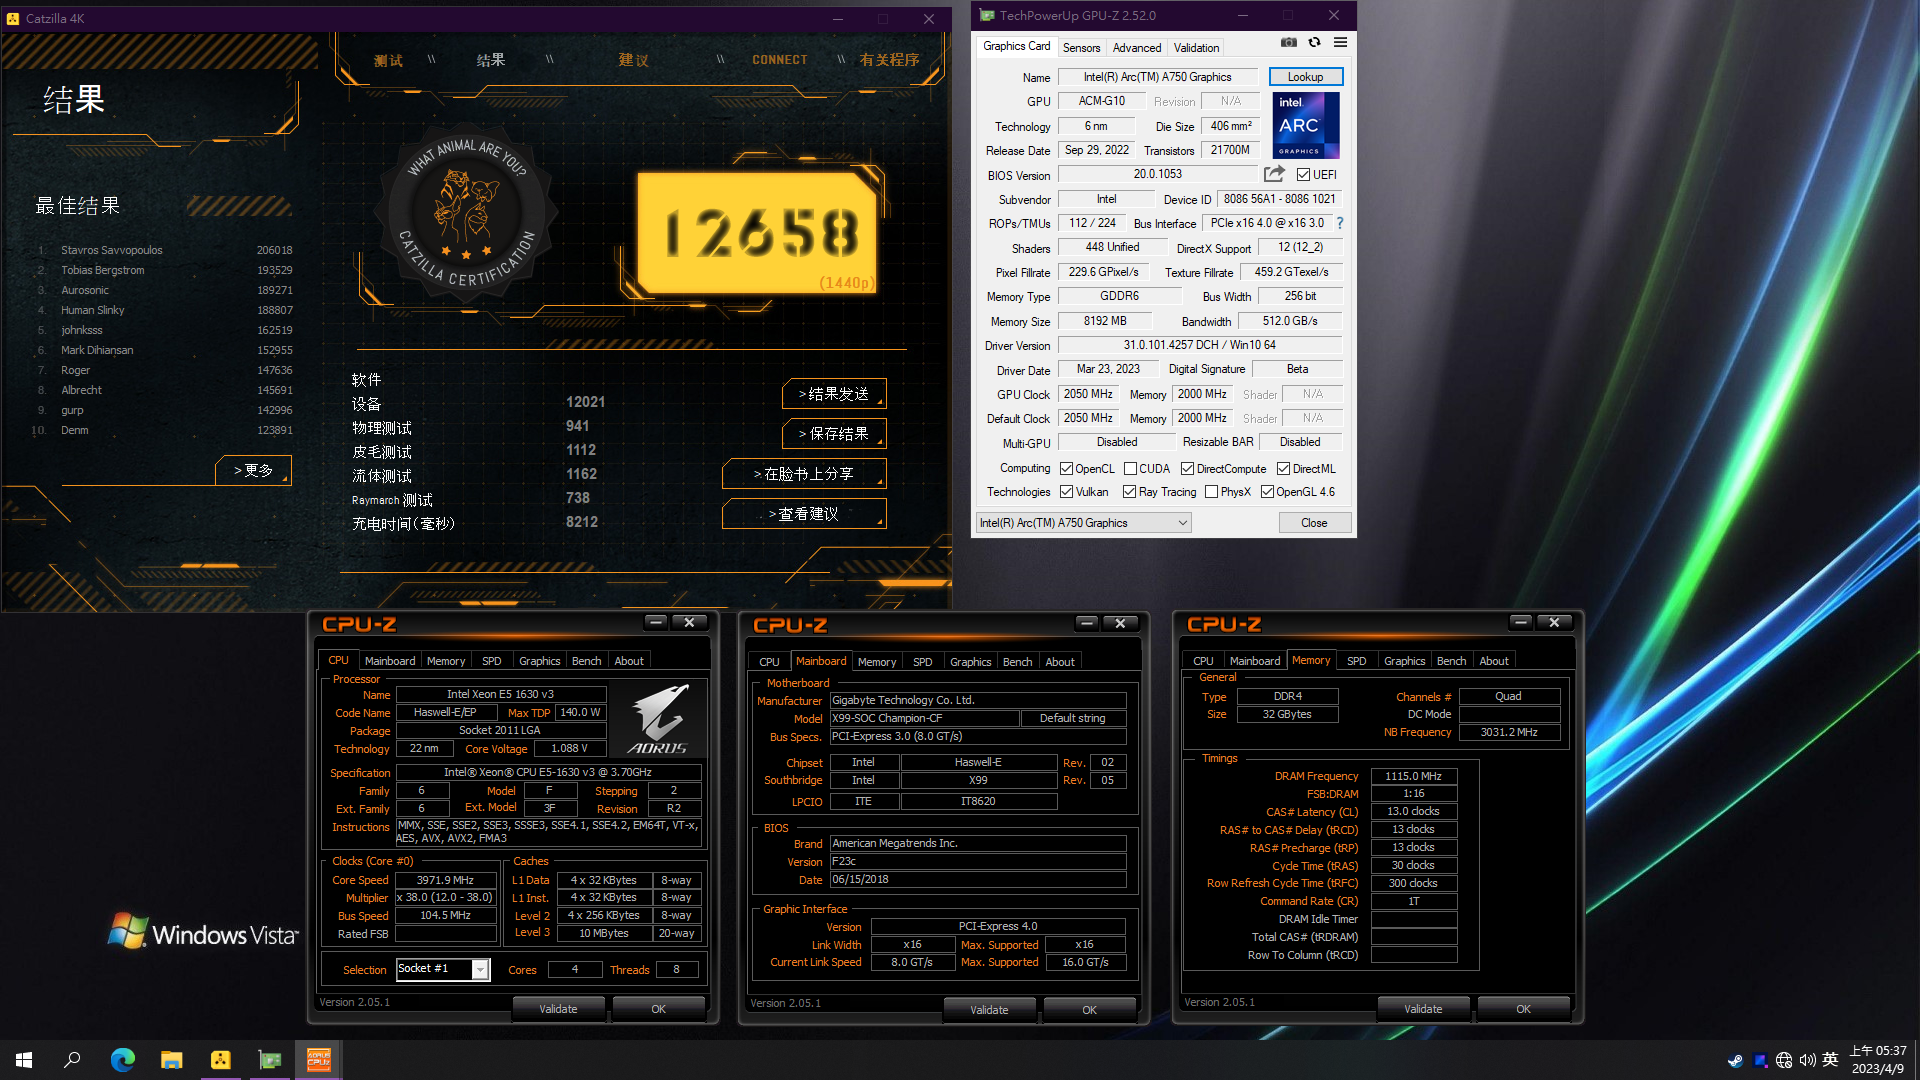Click the 结果发送 button in Catzilla
Image resolution: width=1920 pixels, height=1080 pixels.
coord(834,394)
